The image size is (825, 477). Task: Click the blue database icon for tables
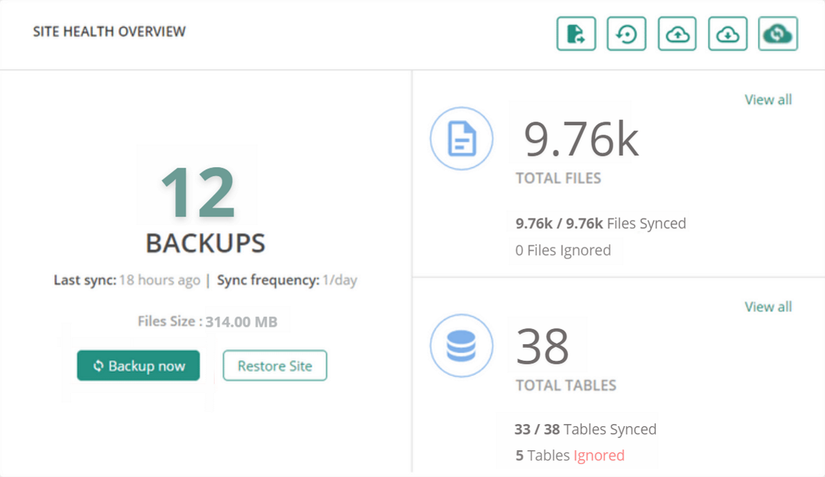(x=461, y=346)
